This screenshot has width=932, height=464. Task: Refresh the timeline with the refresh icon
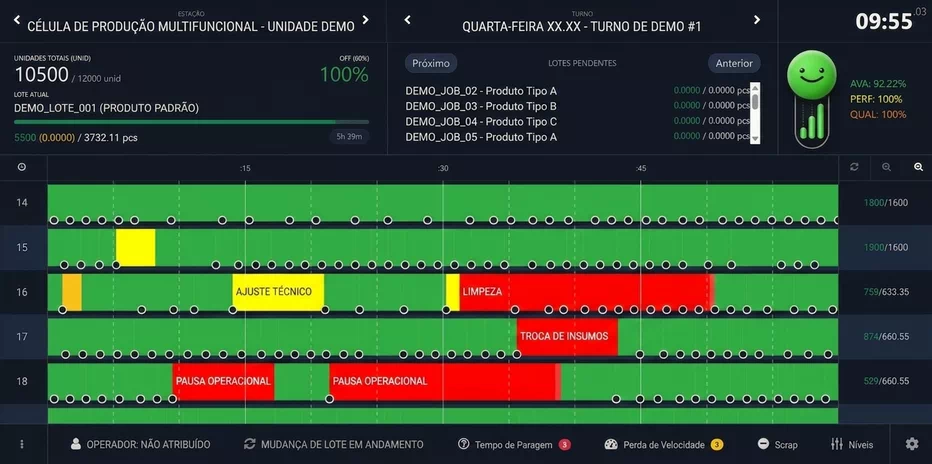coord(854,168)
